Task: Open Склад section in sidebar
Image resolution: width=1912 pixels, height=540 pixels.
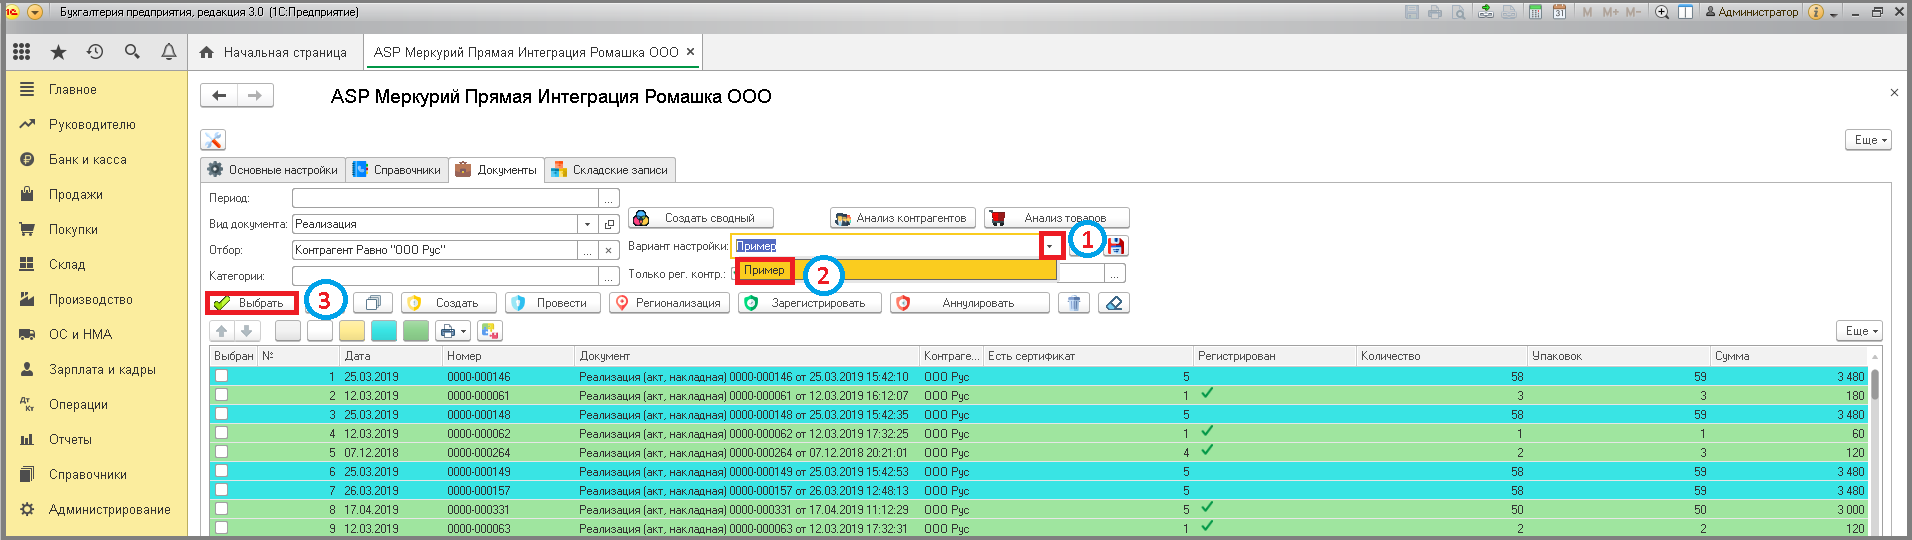Action: tap(67, 264)
